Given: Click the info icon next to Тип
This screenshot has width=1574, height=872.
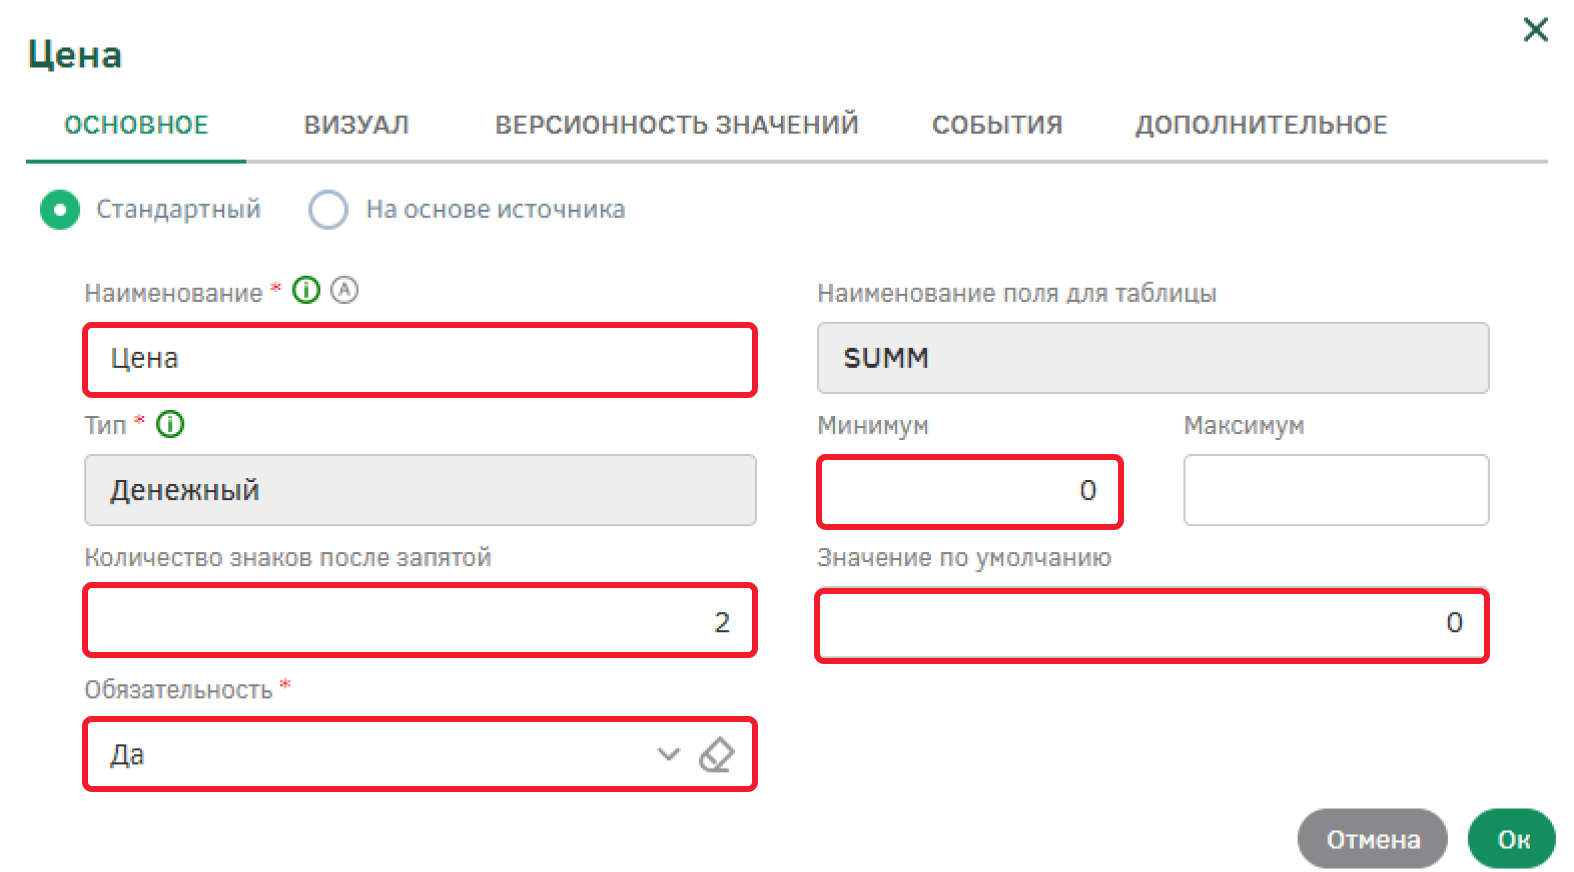Looking at the screenshot, I should [x=171, y=424].
